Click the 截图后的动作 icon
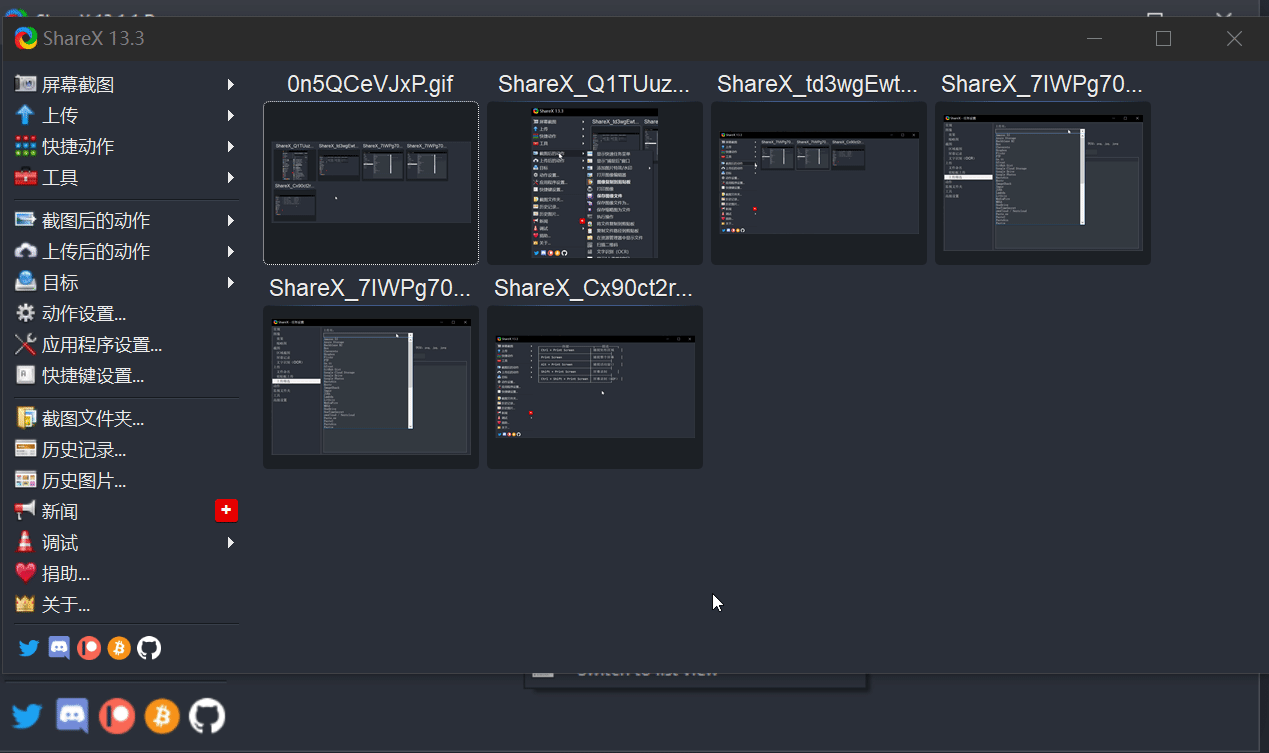This screenshot has height=753, width=1269. (x=26, y=221)
